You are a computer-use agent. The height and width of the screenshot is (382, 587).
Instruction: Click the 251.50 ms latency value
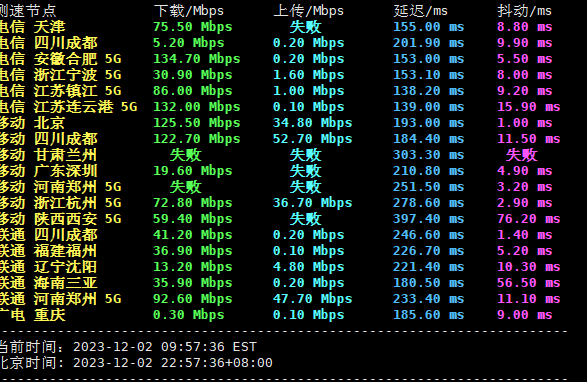click(x=429, y=187)
